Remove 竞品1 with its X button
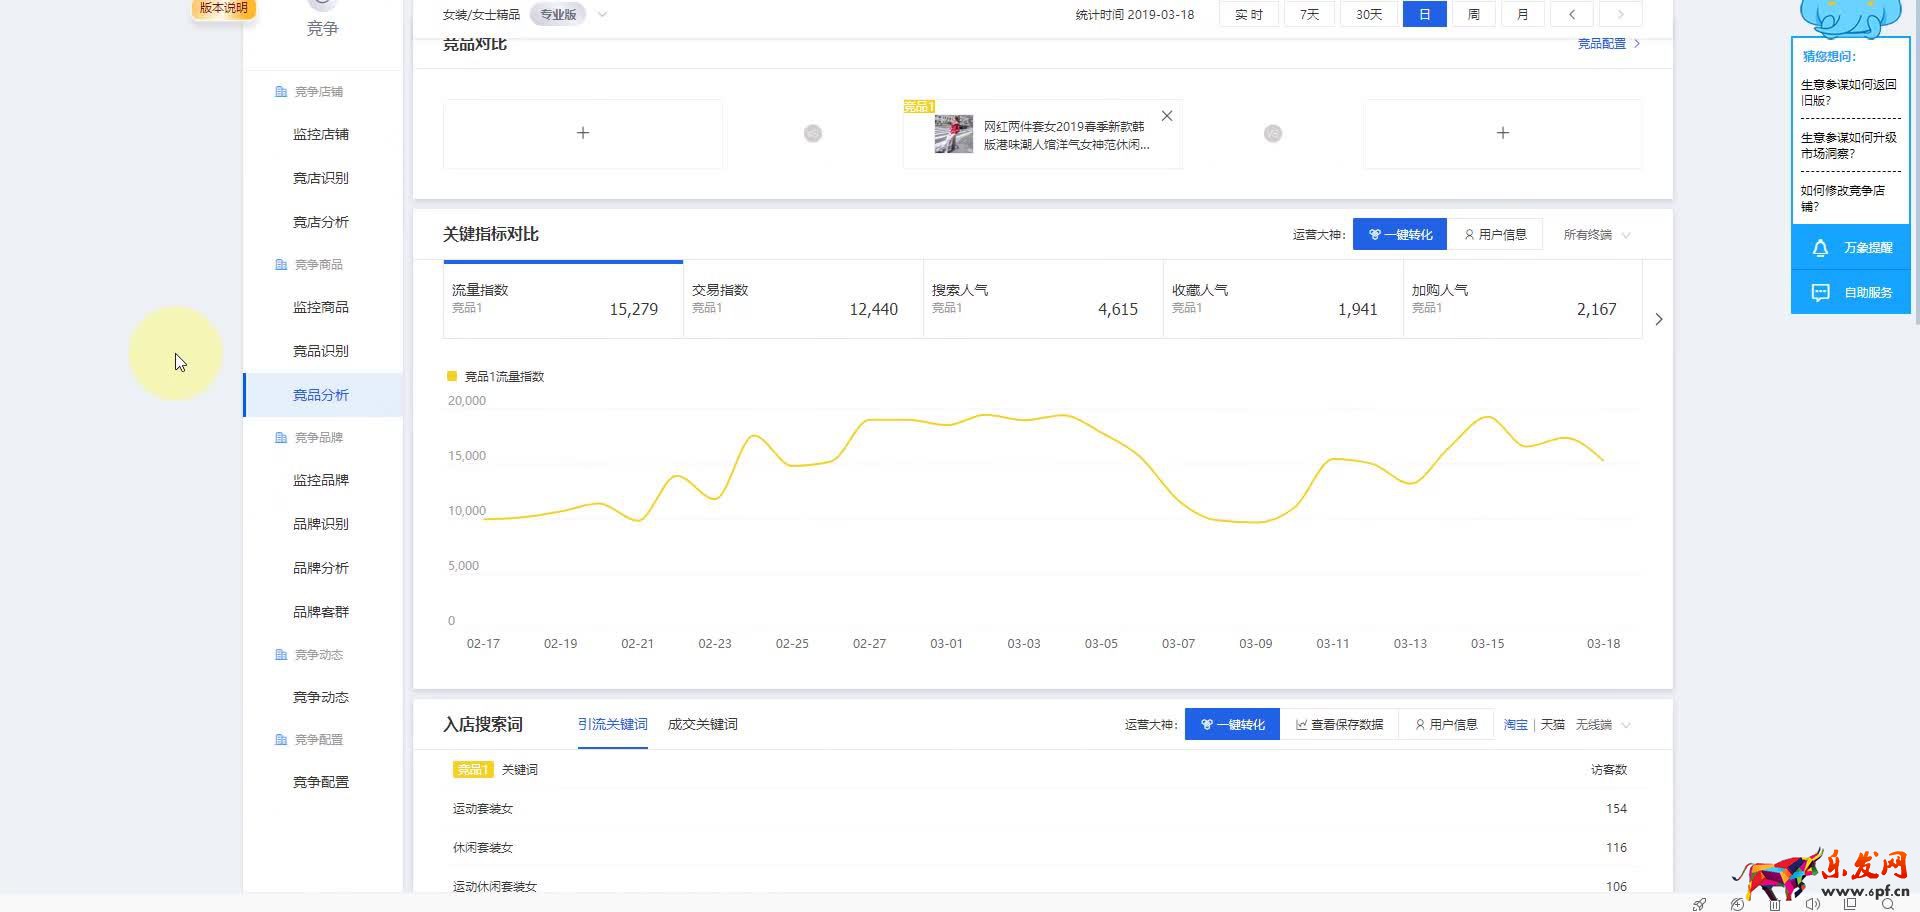This screenshot has width=1920, height=912. (x=1166, y=116)
